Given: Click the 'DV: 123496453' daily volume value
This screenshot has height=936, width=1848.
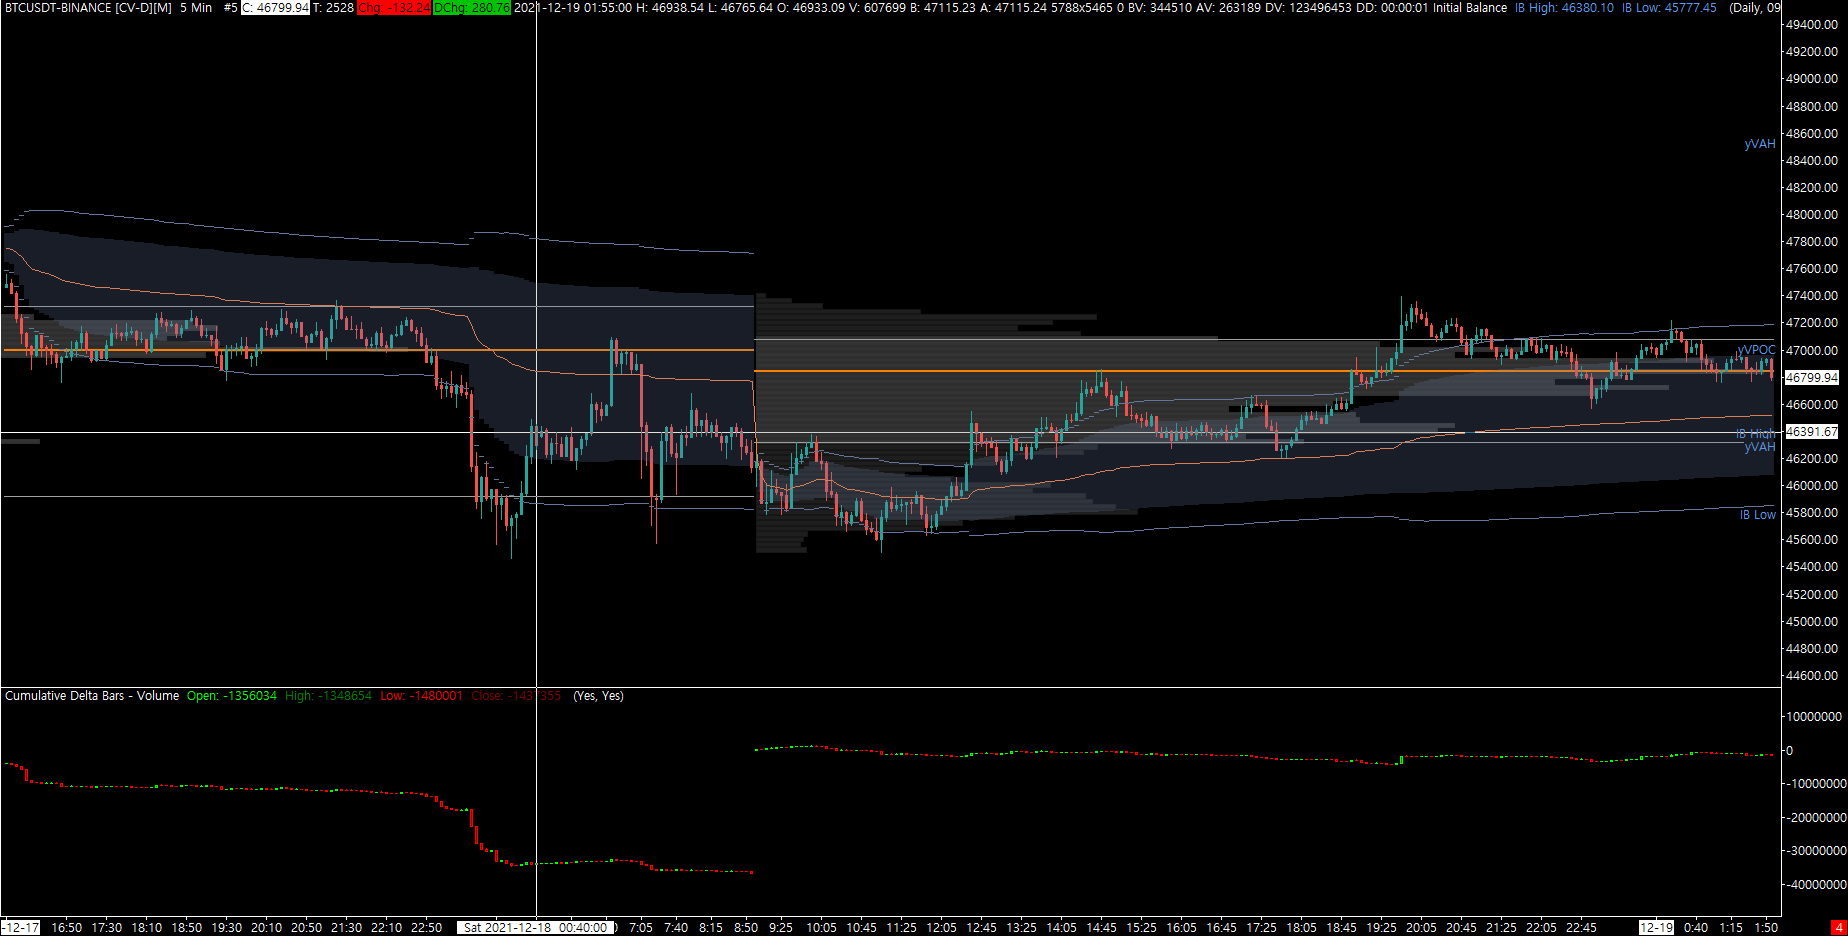Looking at the screenshot, I should coord(1308,7).
